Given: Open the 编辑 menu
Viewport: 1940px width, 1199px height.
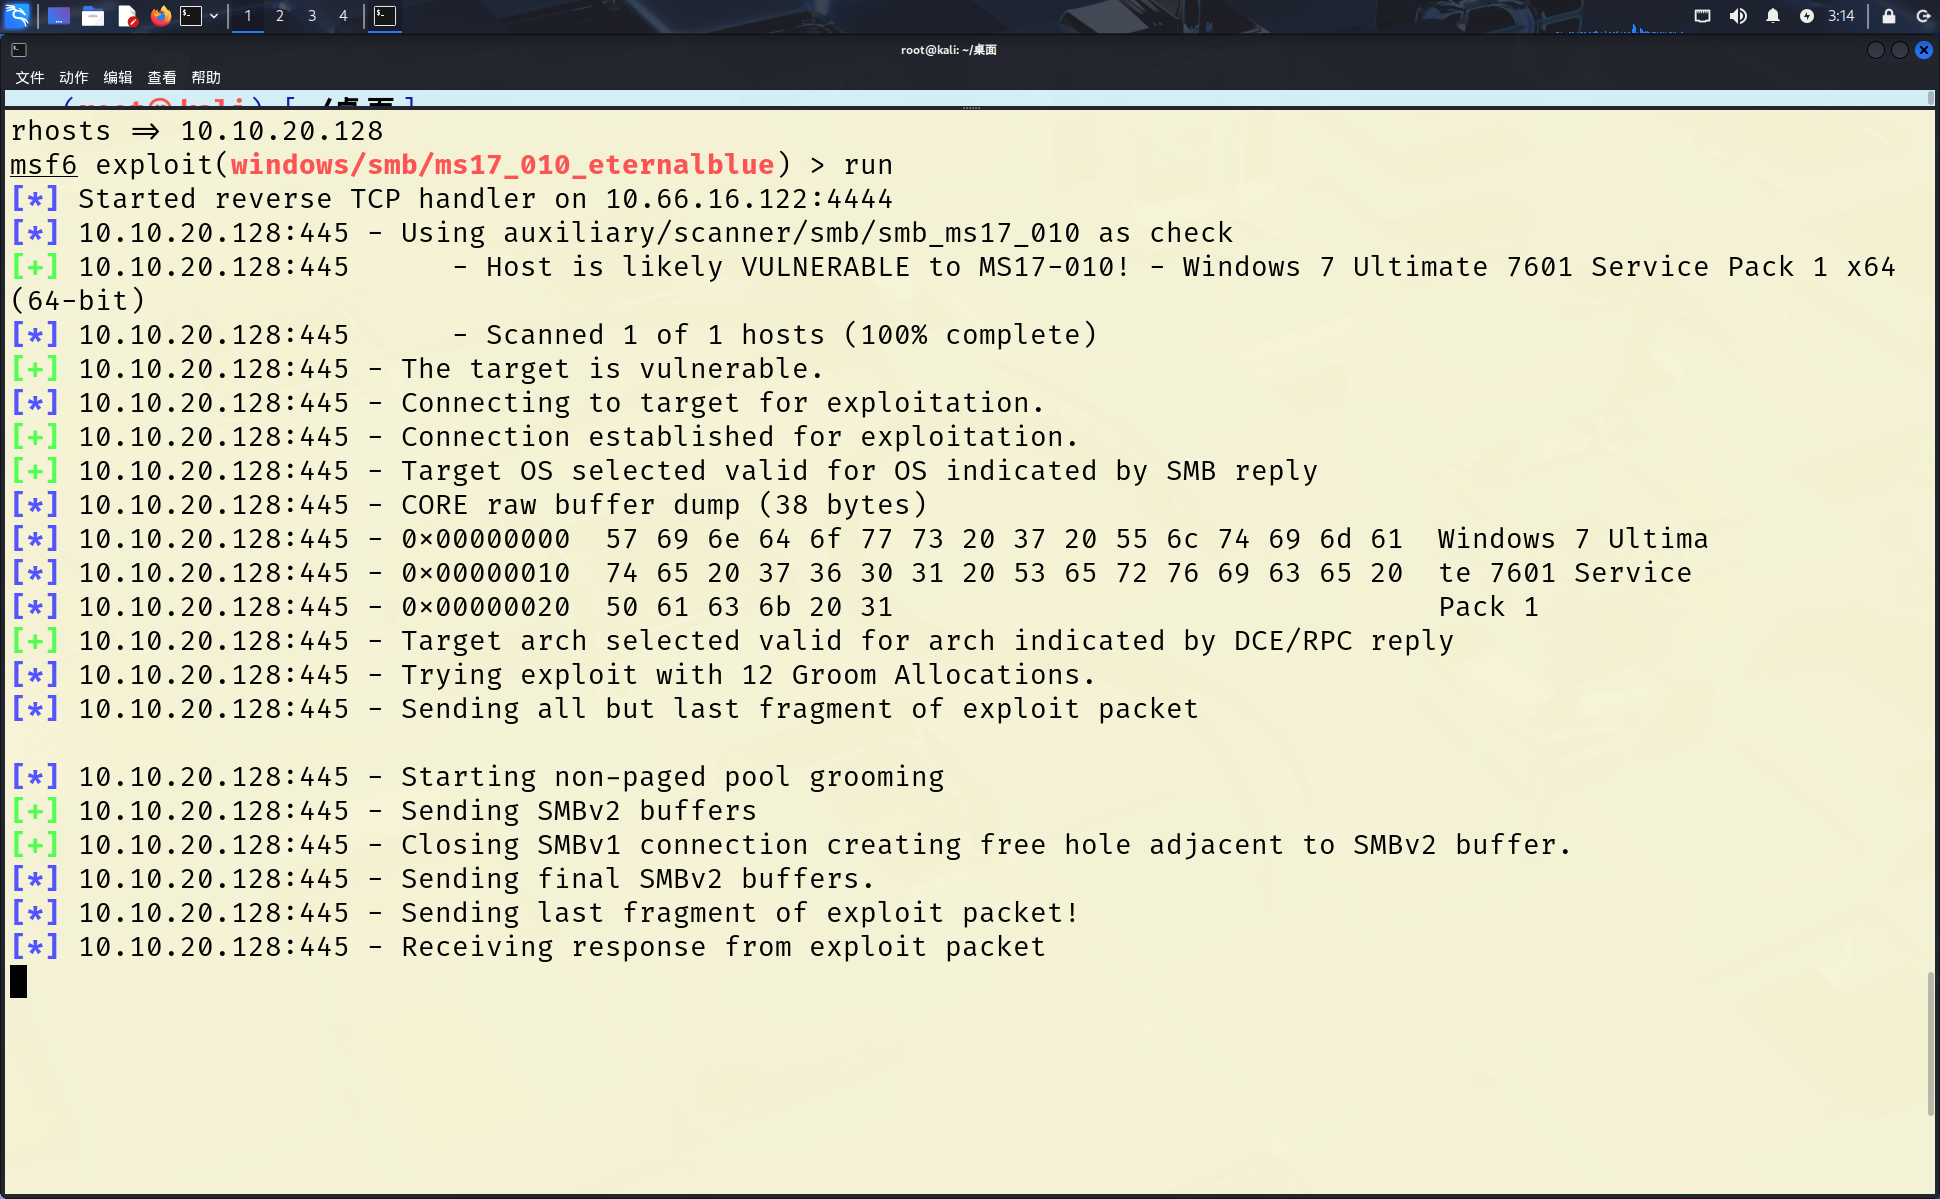Looking at the screenshot, I should [117, 77].
